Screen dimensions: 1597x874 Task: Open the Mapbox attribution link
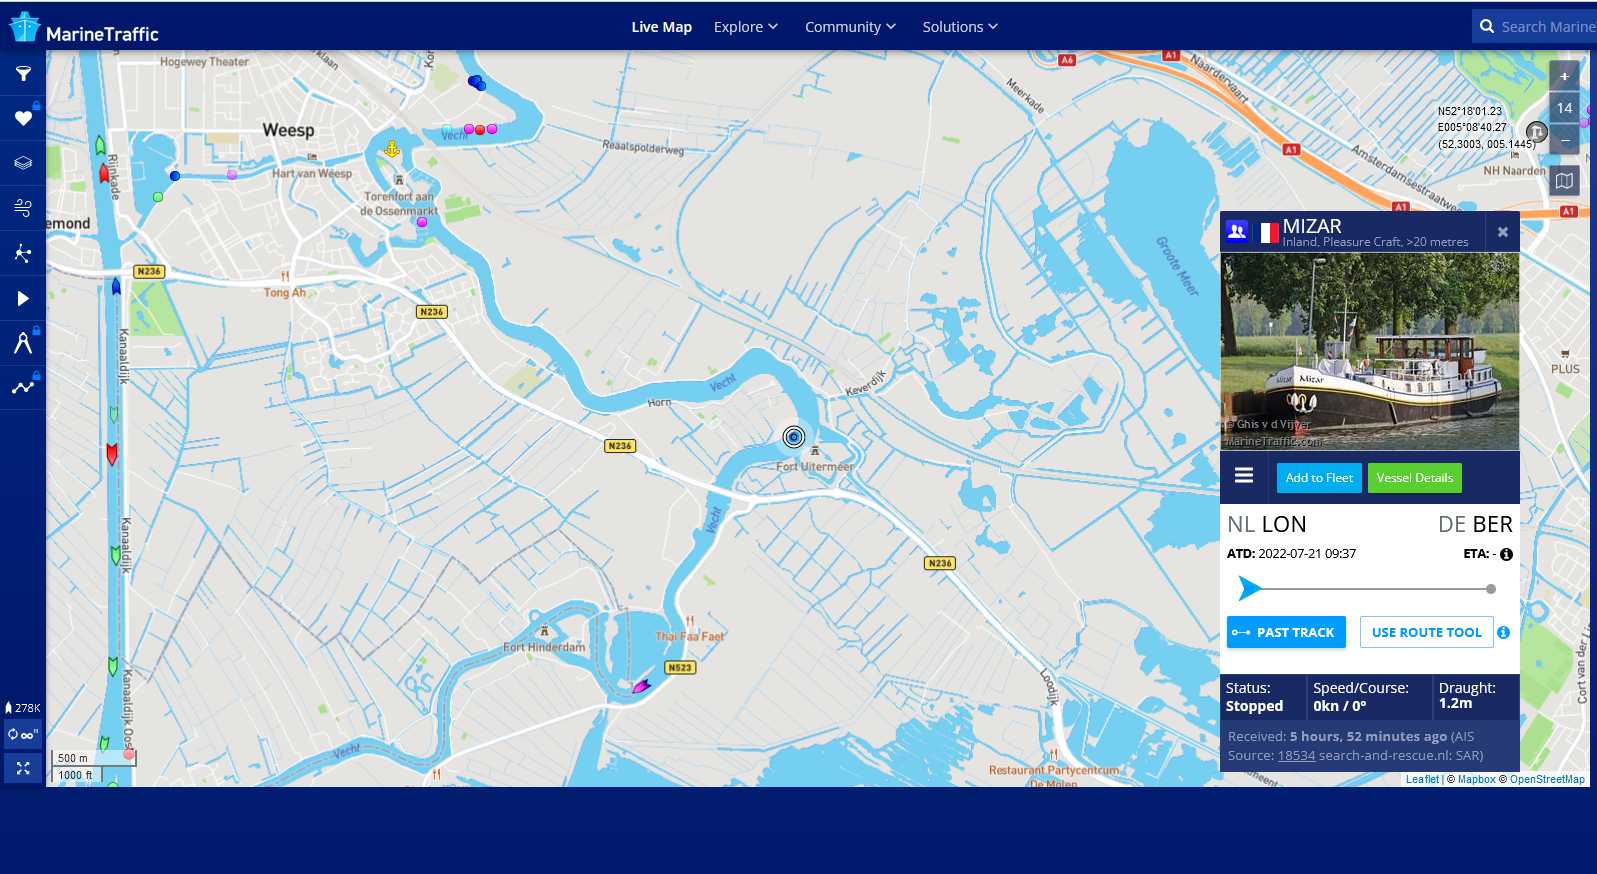click(1477, 779)
